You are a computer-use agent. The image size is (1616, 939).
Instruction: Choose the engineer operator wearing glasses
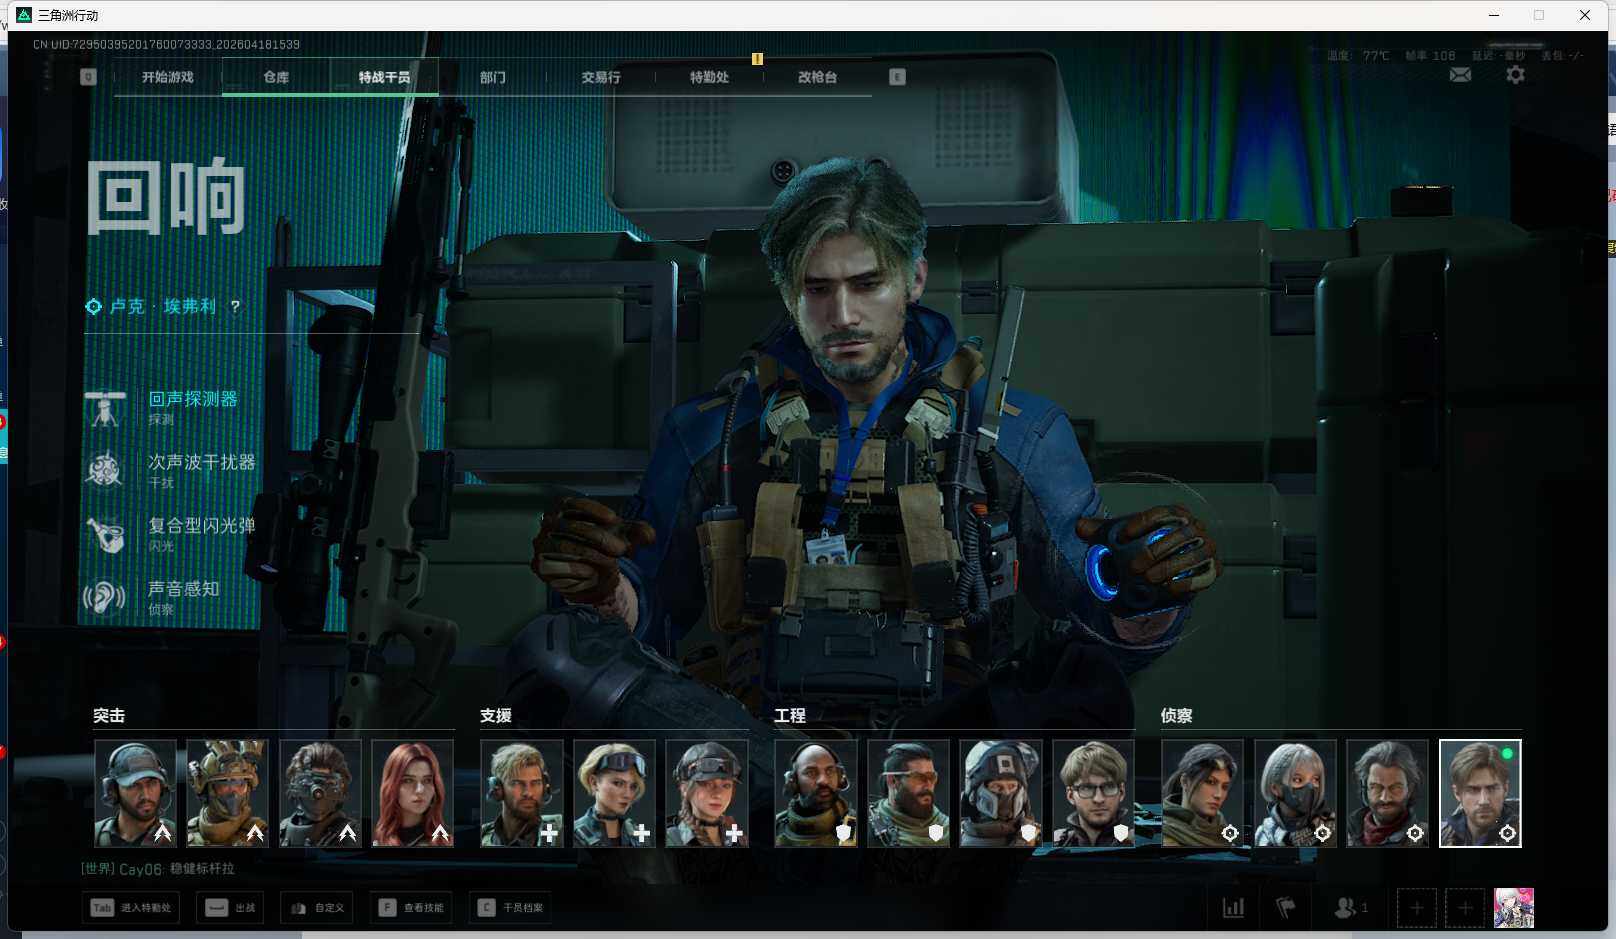point(1093,793)
